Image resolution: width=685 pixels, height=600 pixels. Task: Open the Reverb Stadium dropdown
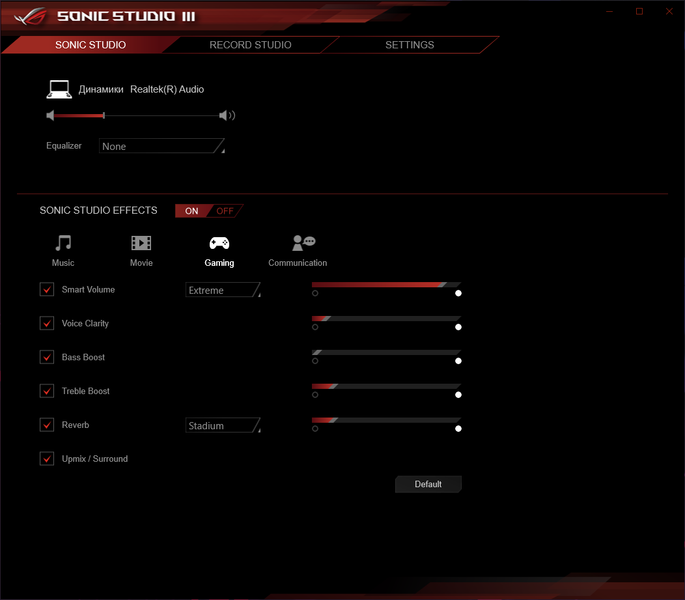(223, 426)
